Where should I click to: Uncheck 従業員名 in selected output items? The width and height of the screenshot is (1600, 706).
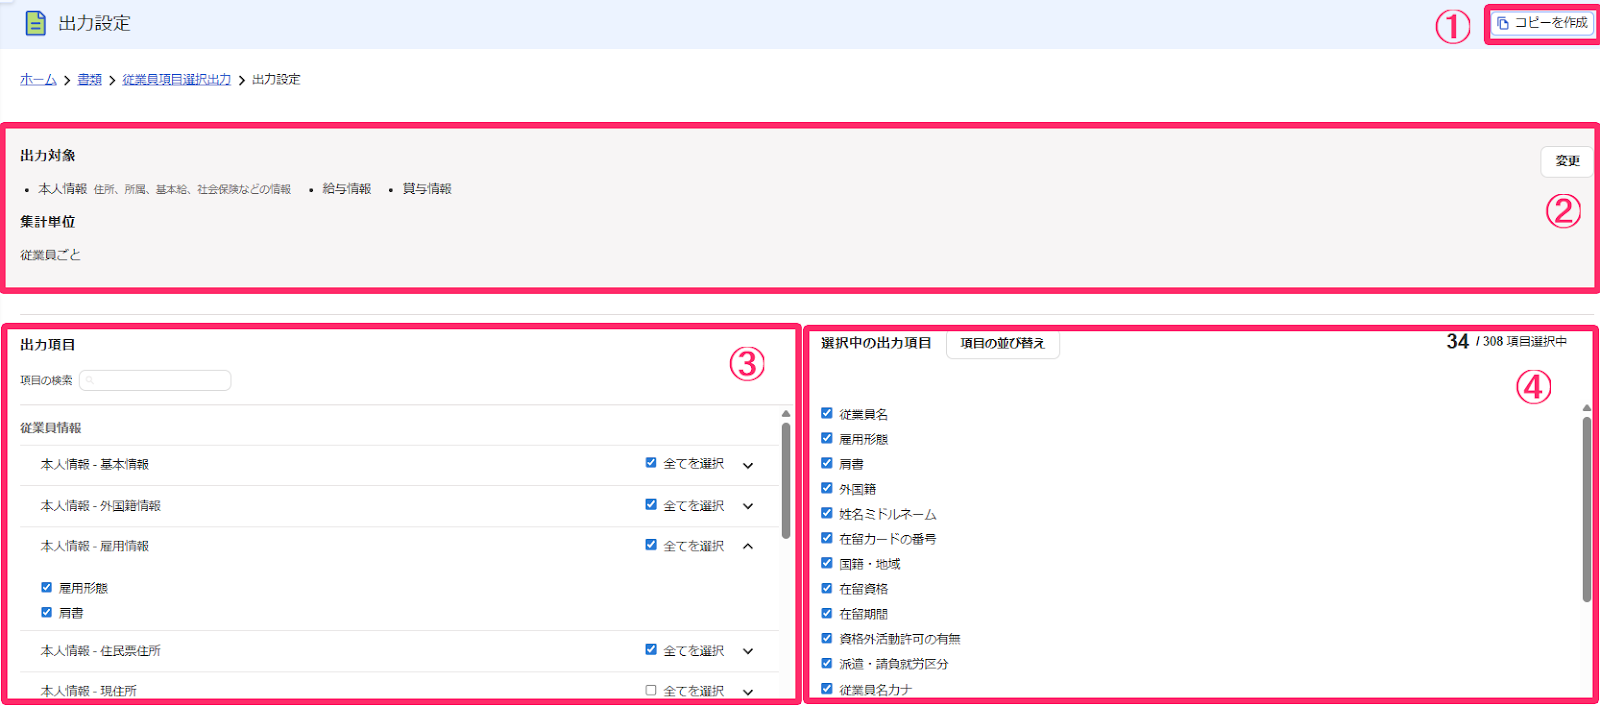(x=827, y=413)
